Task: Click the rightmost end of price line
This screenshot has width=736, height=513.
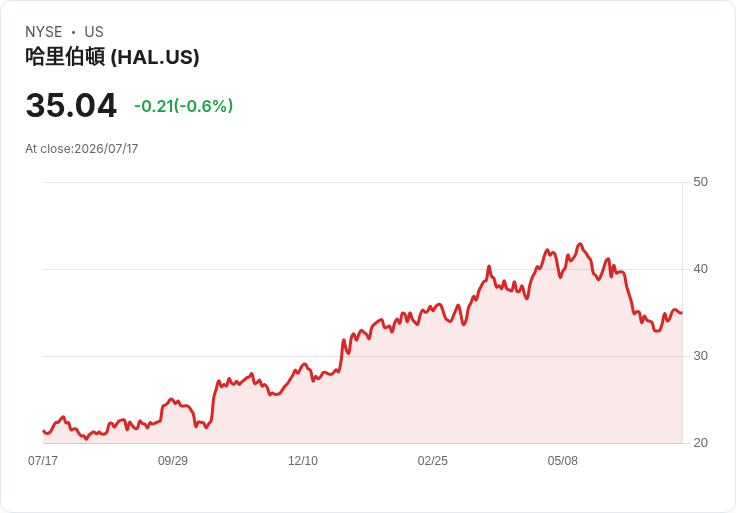Action: pos(682,313)
